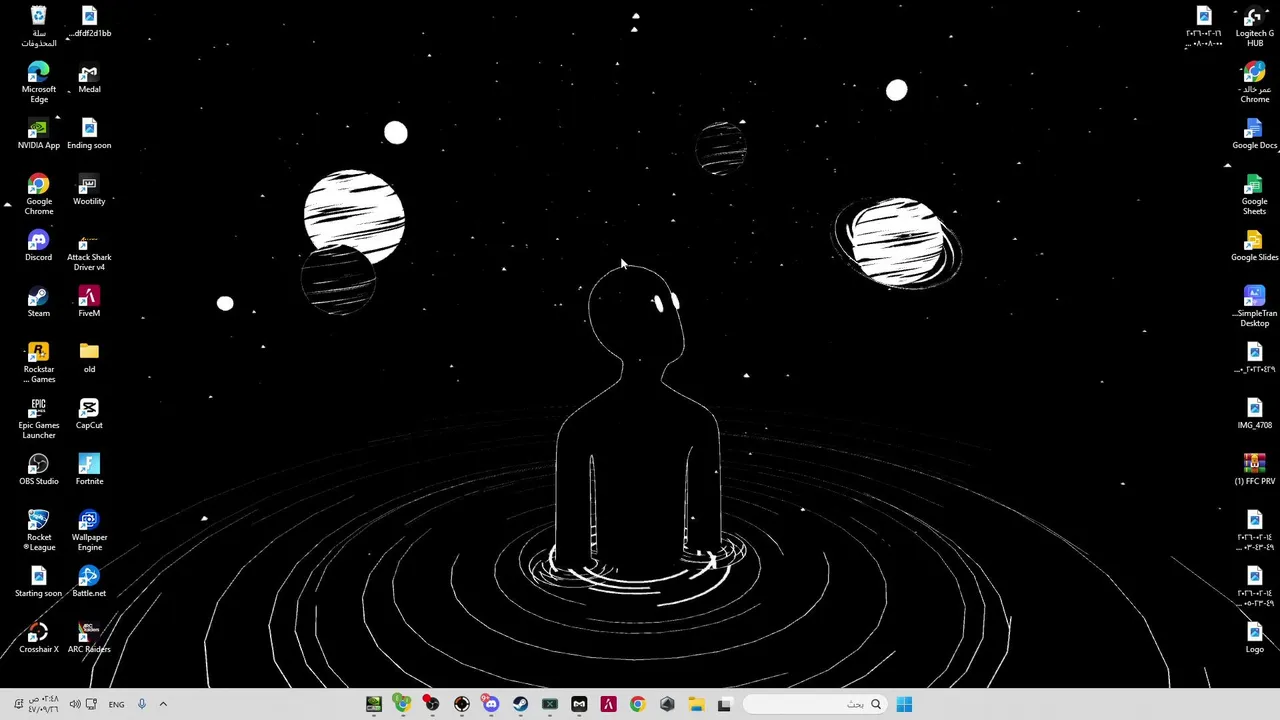Open the Rocket League desktop shortcut
This screenshot has height=720, width=1280.
38,531
